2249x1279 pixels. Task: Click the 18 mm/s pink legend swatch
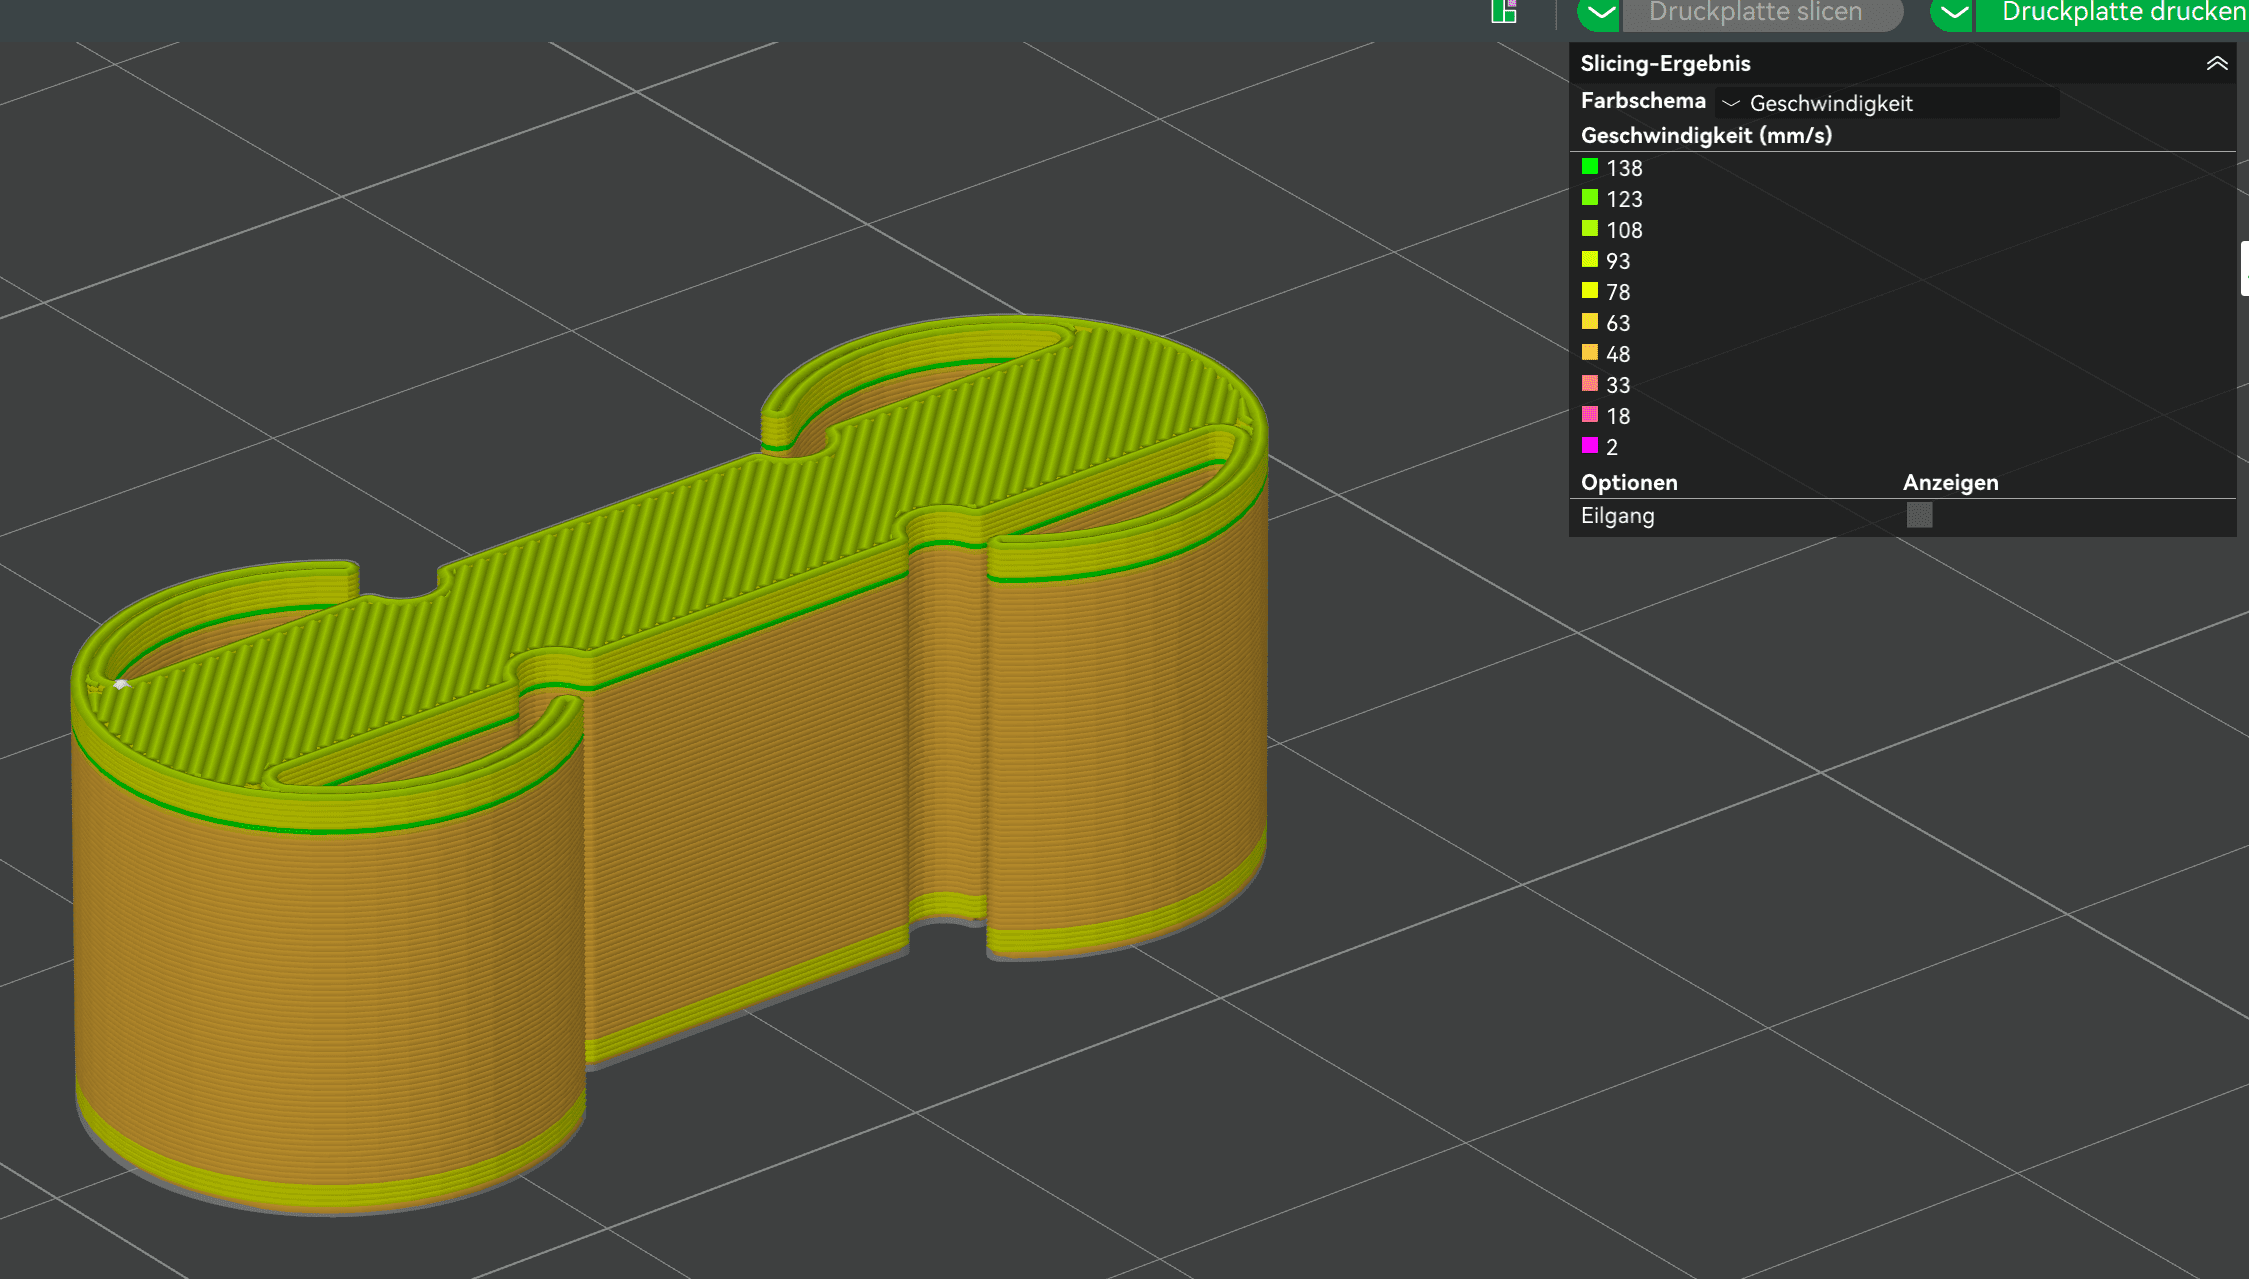click(x=1590, y=415)
